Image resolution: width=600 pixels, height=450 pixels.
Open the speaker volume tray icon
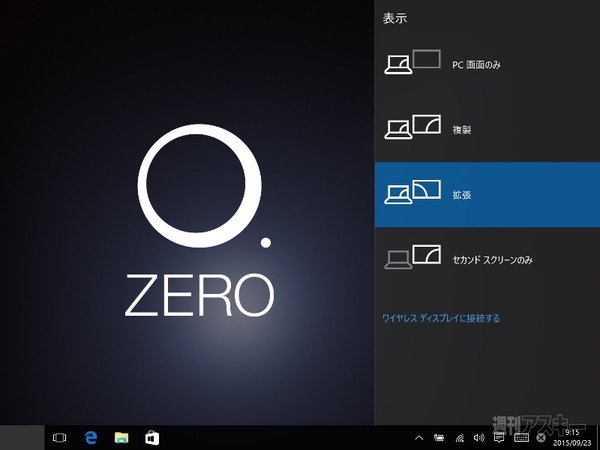(x=479, y=438)
